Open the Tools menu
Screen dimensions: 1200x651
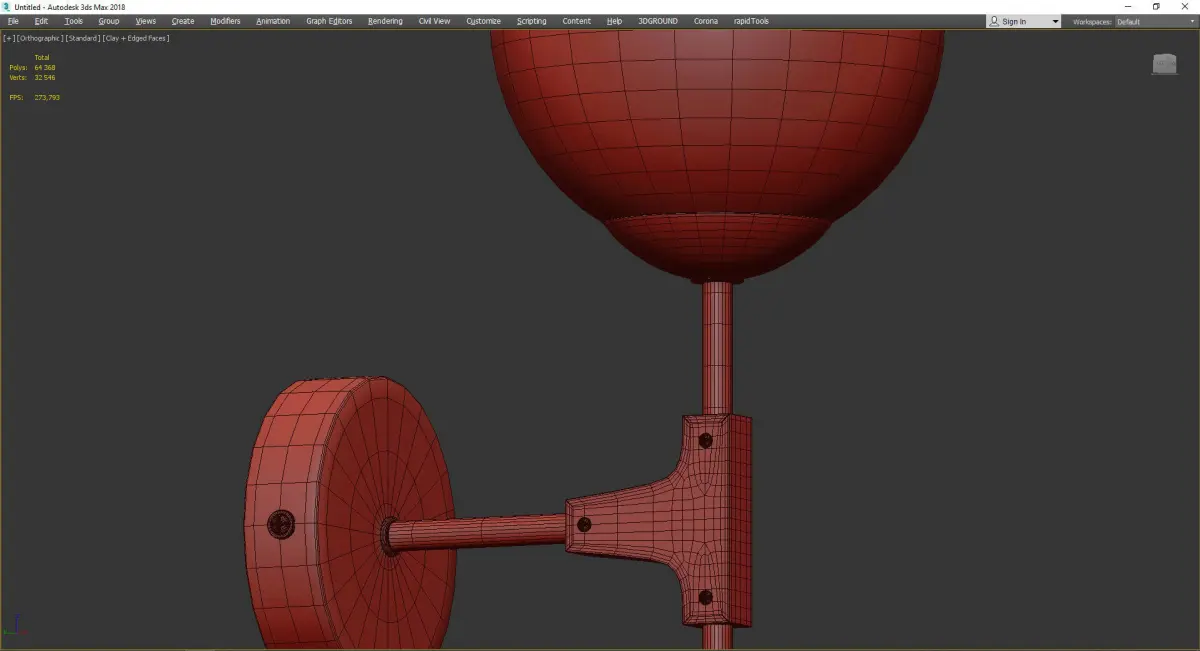(x=74, y=21)
